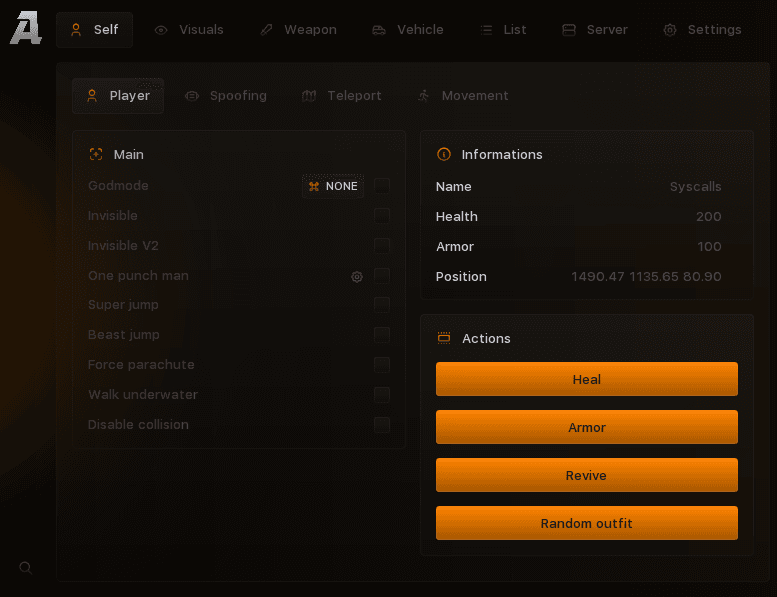Screen dimensions: 777x597
Task: Toggle the One punch man checkbox
Action: click(382, 275)
